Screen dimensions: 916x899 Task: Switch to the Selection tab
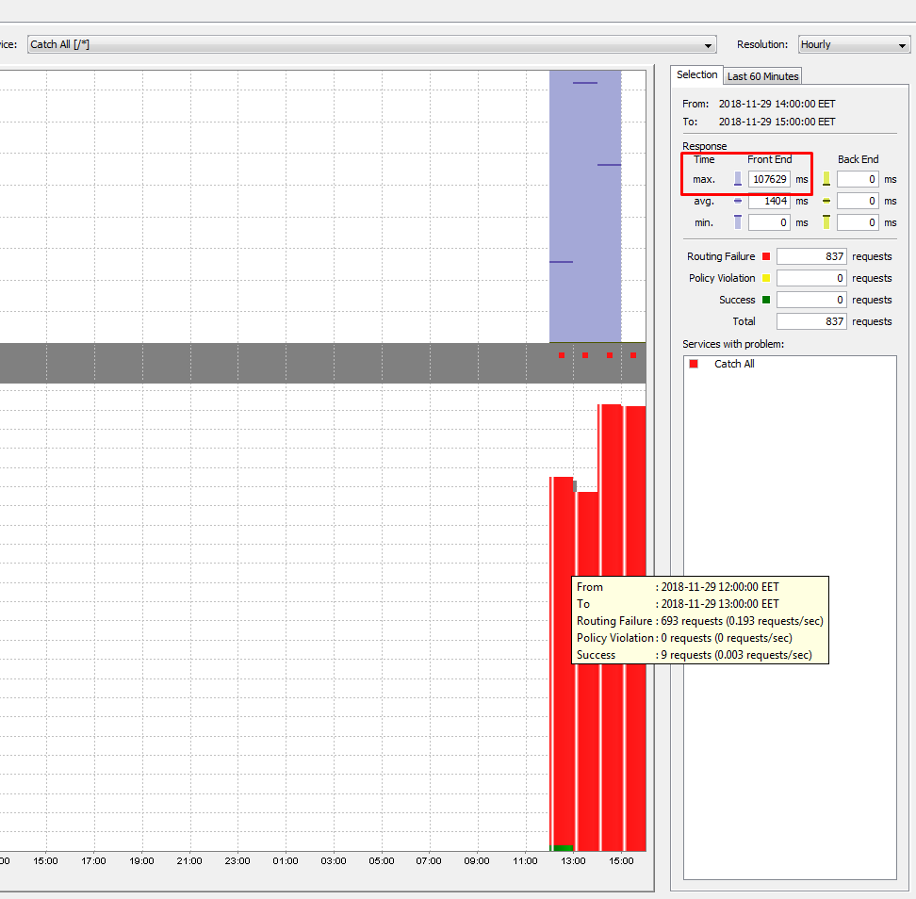click(696, 75)
